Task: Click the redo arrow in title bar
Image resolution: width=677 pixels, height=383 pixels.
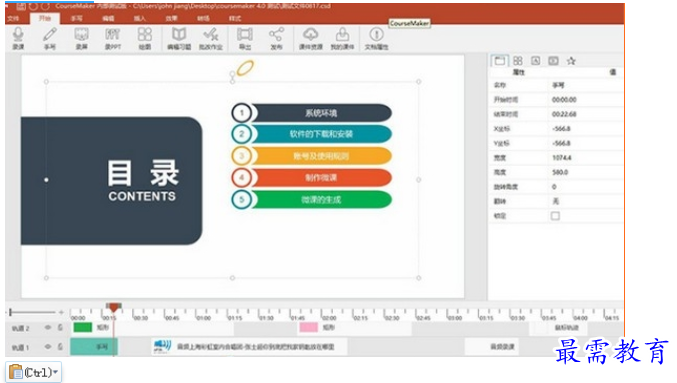Action: 45,6
